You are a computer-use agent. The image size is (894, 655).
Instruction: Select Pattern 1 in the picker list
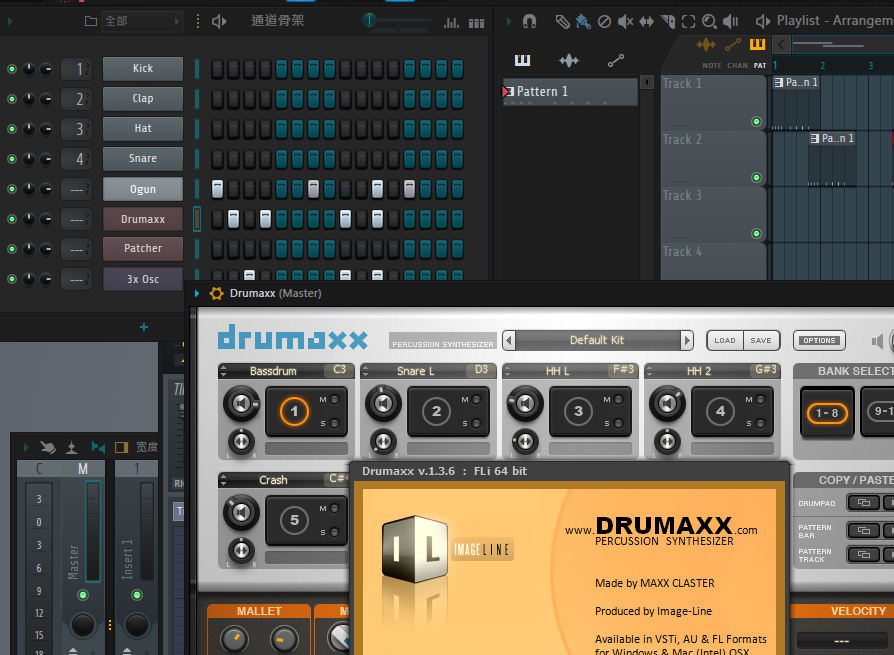(x=569, y=92)
